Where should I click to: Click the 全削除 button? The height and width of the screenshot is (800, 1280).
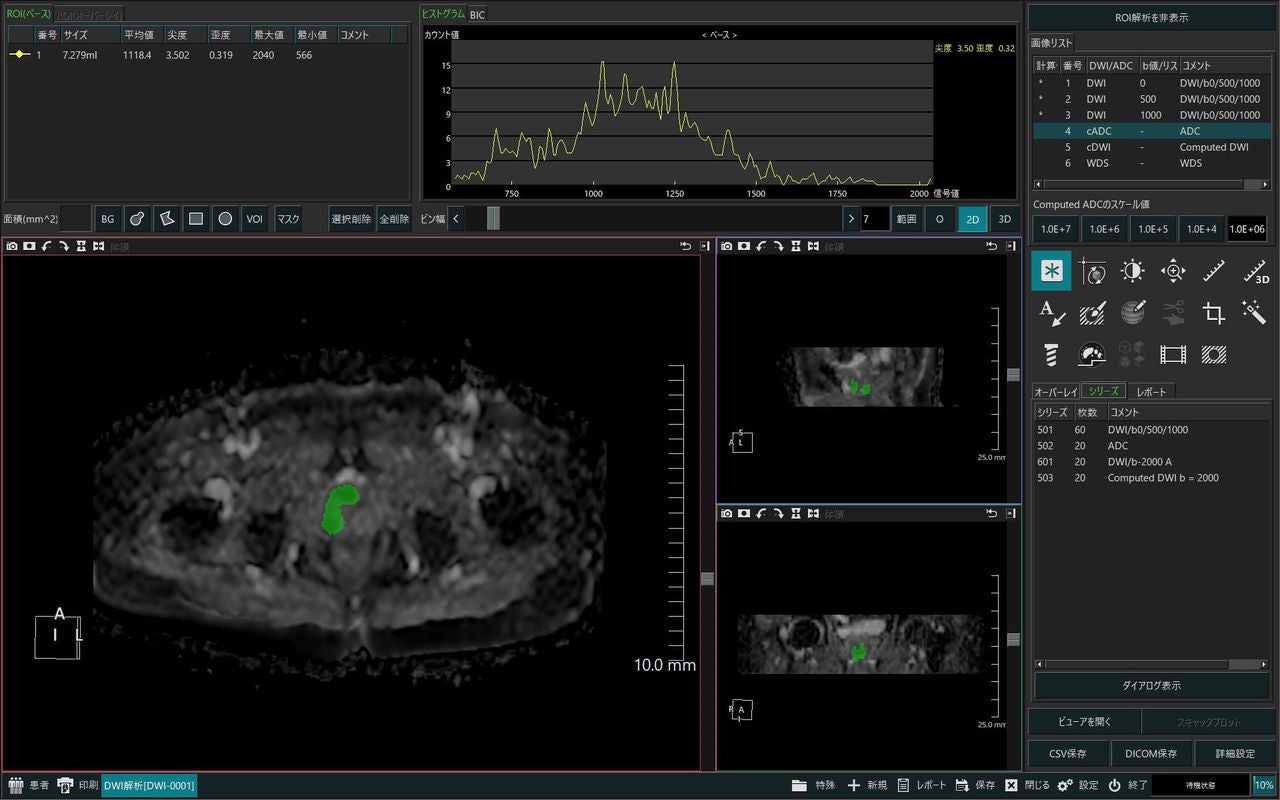pos(393,218)
